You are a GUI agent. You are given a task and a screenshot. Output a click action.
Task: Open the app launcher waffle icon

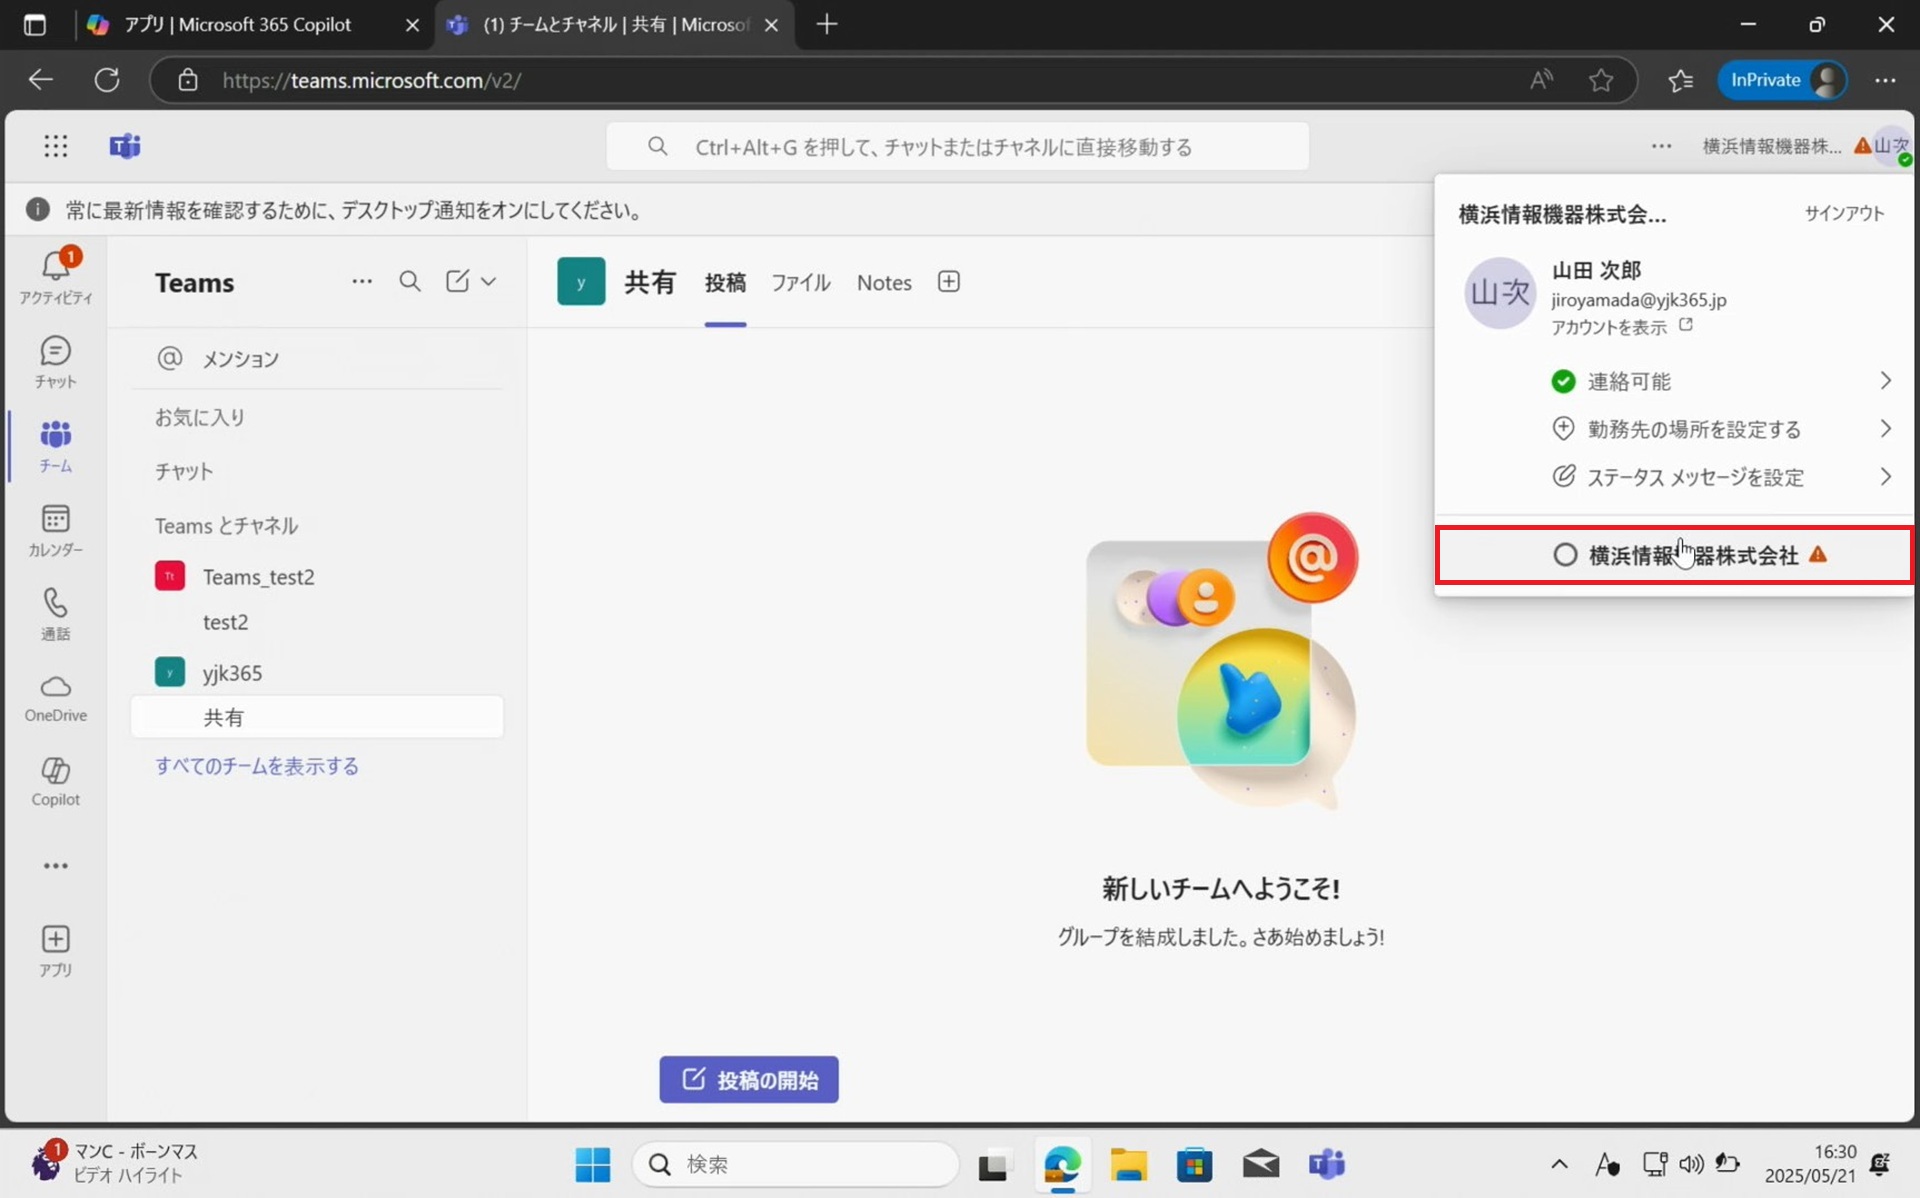[x=56, y=147]
